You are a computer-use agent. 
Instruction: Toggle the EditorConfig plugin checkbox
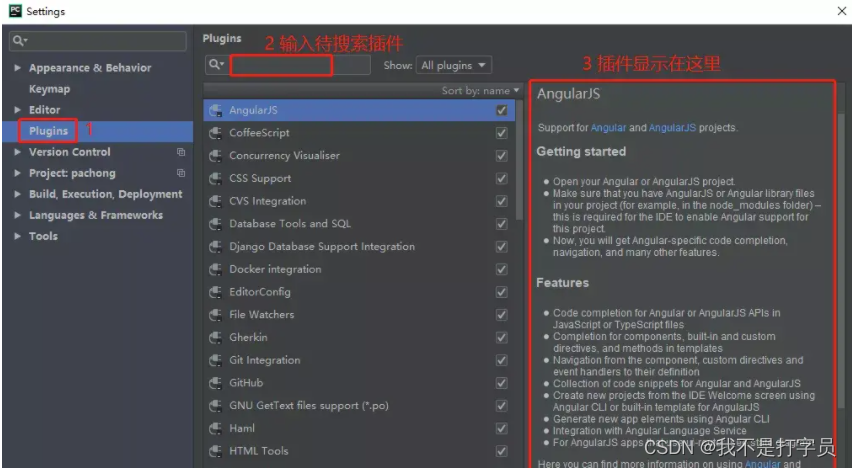(x=502, y=292)
